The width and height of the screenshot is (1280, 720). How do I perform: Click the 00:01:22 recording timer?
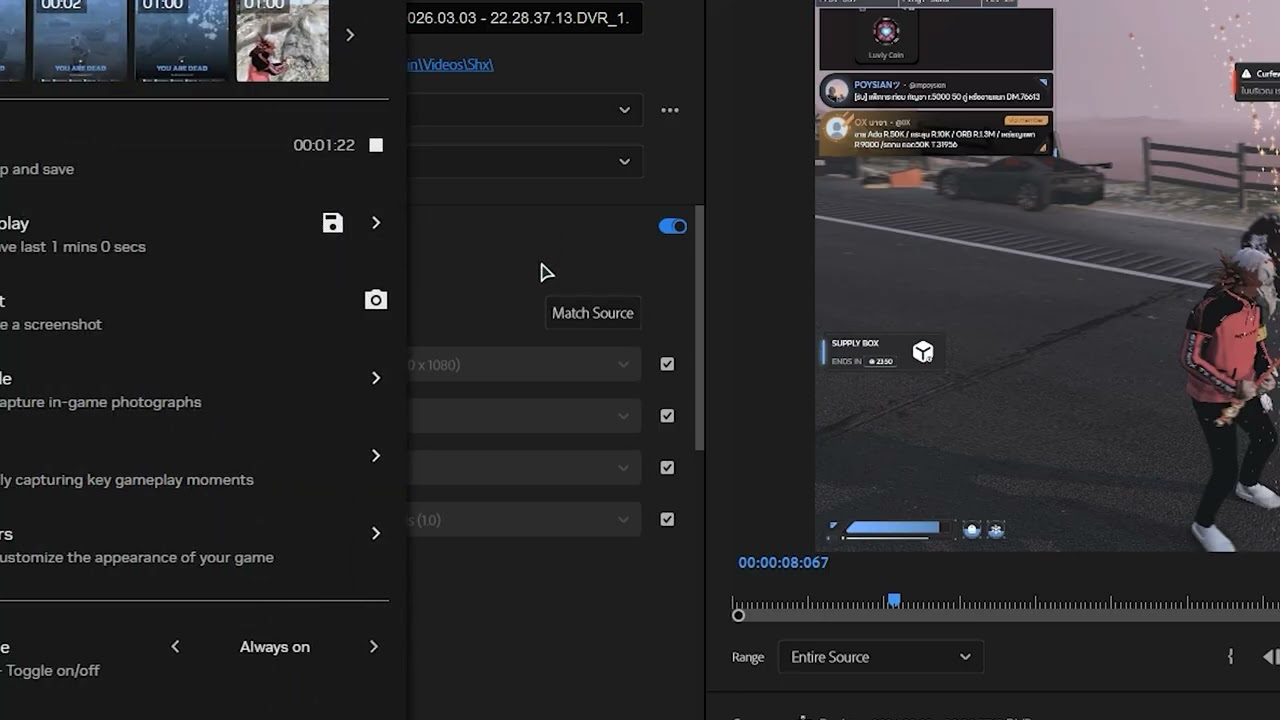pyautogui.click(x=324, y=145)
